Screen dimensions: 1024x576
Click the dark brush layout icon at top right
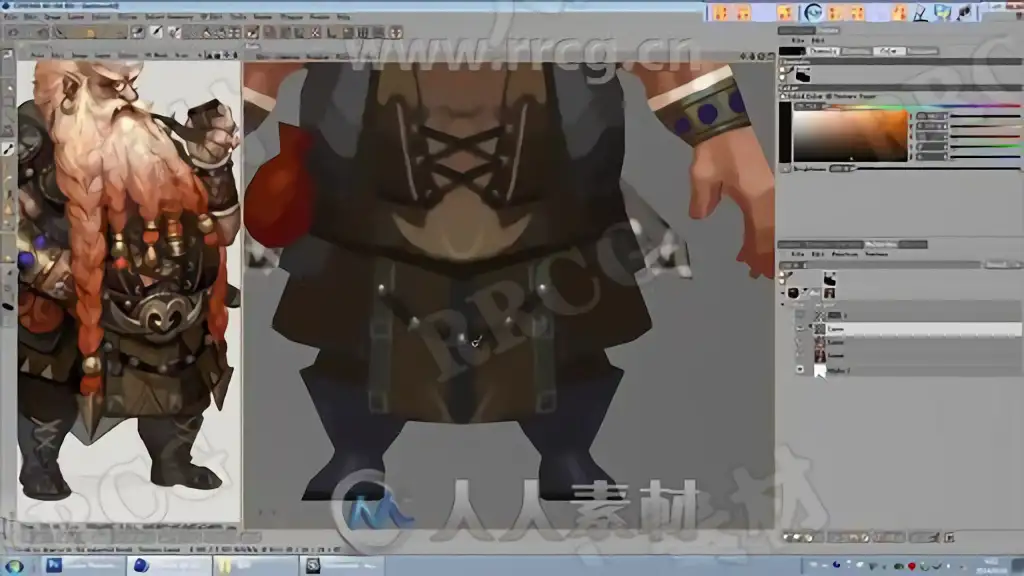(965, 12)
